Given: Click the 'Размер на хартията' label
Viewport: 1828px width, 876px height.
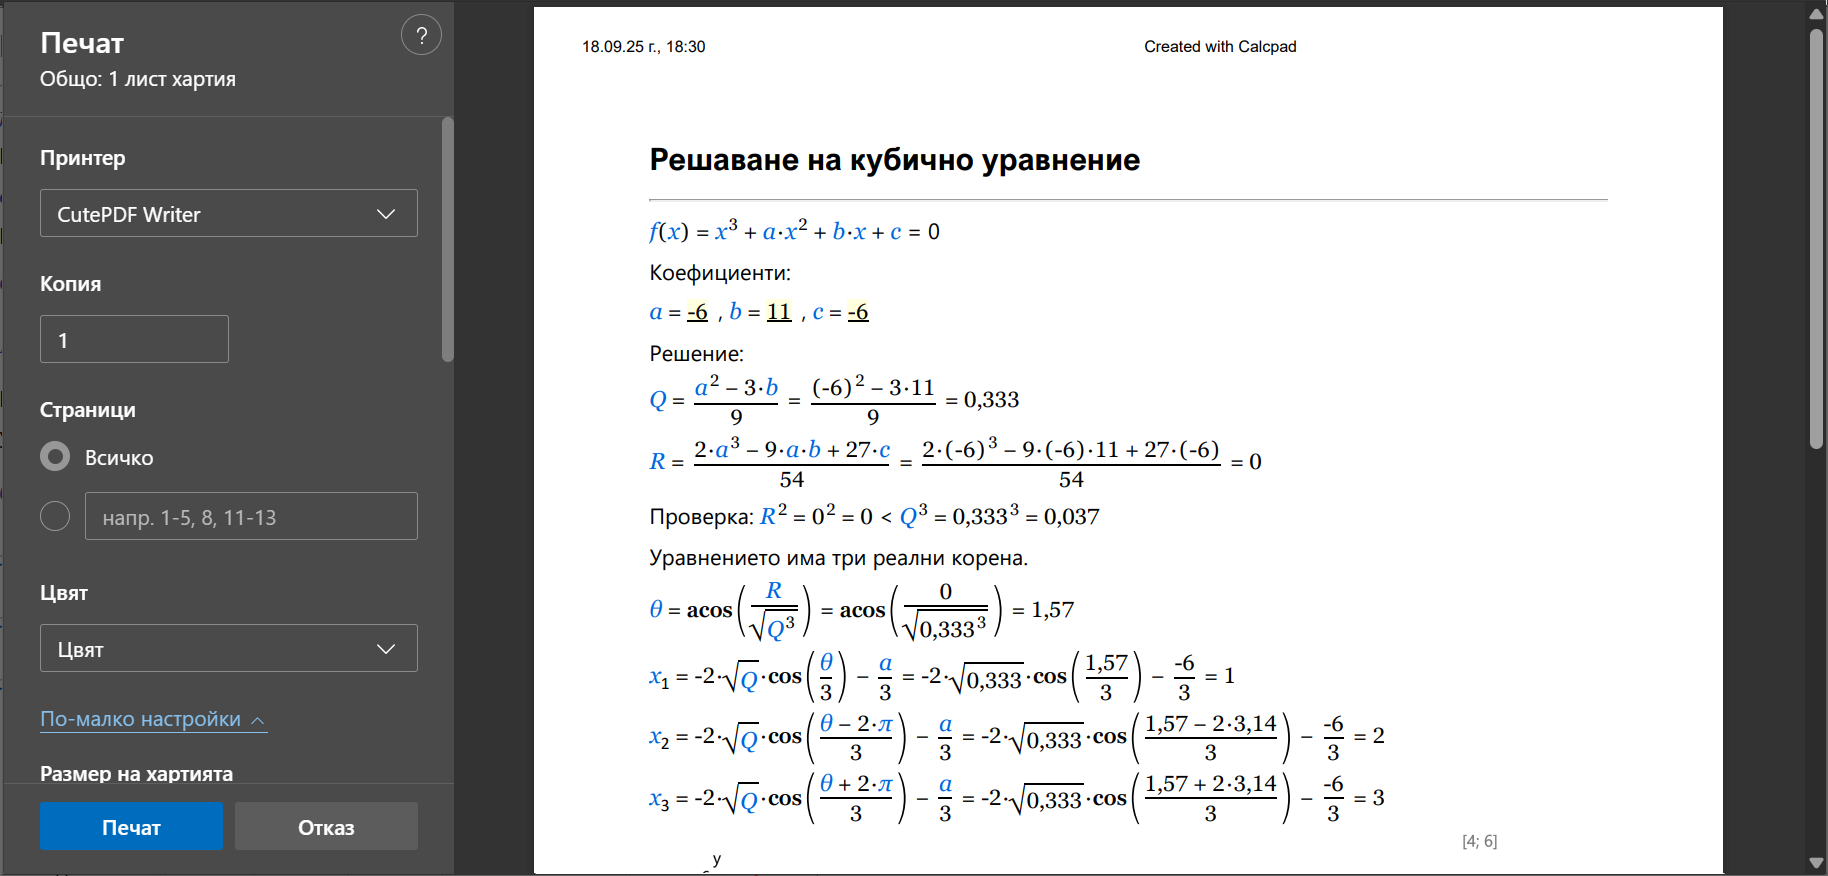Looking at the screenshot, I should [x=137, y=774].
